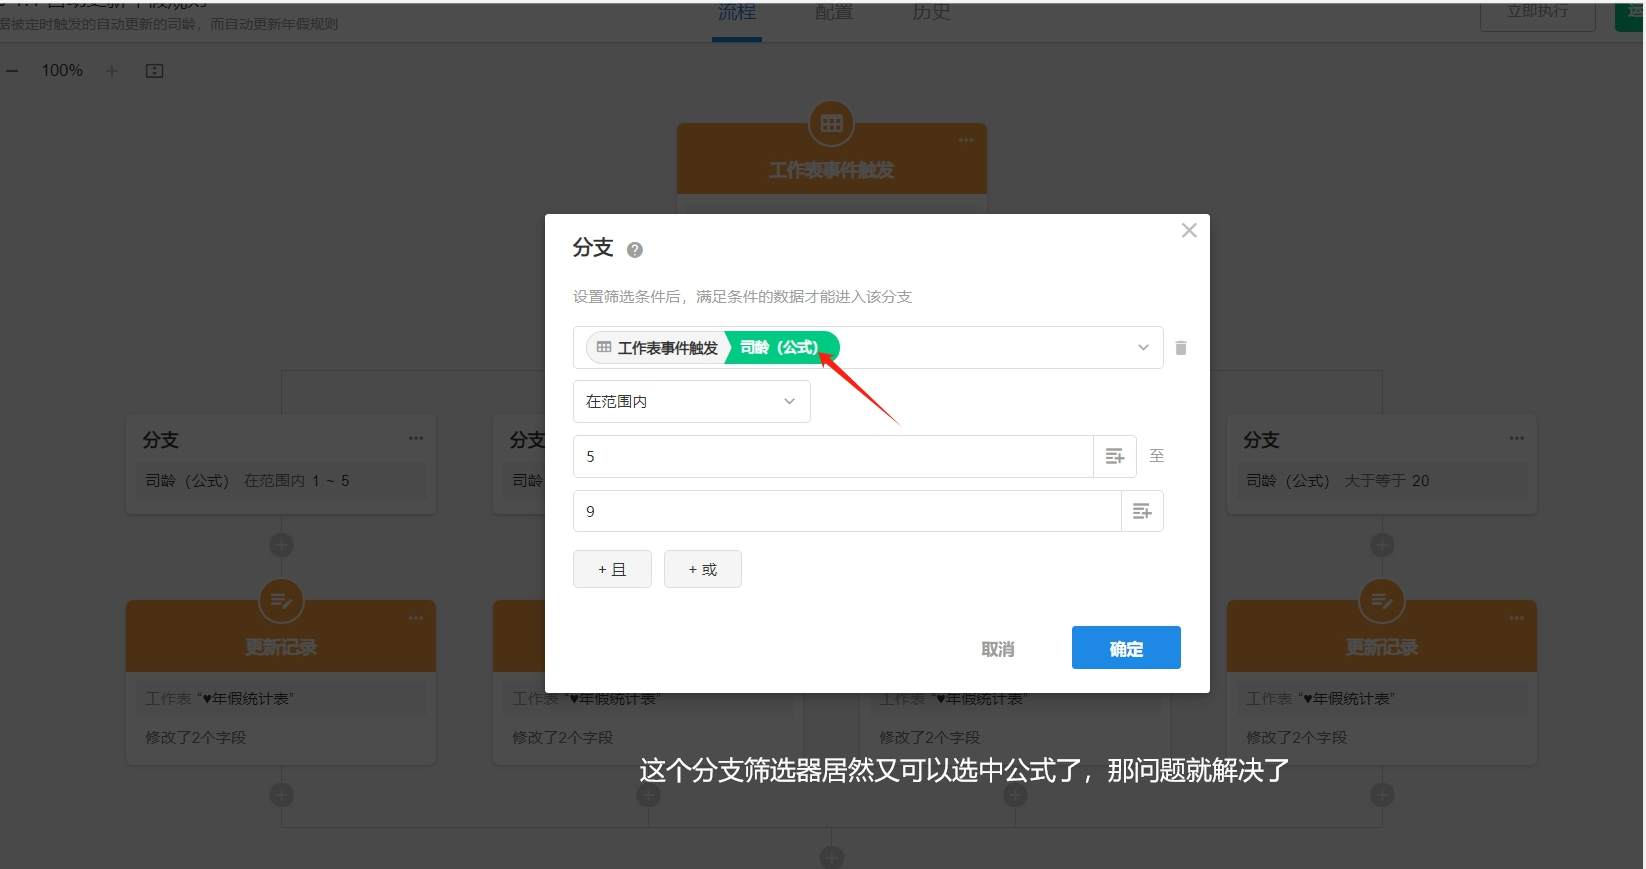Click the field-insert icon next to value 5
The height and width of the screenshot is (869, 1646).
pos(1115,457)
